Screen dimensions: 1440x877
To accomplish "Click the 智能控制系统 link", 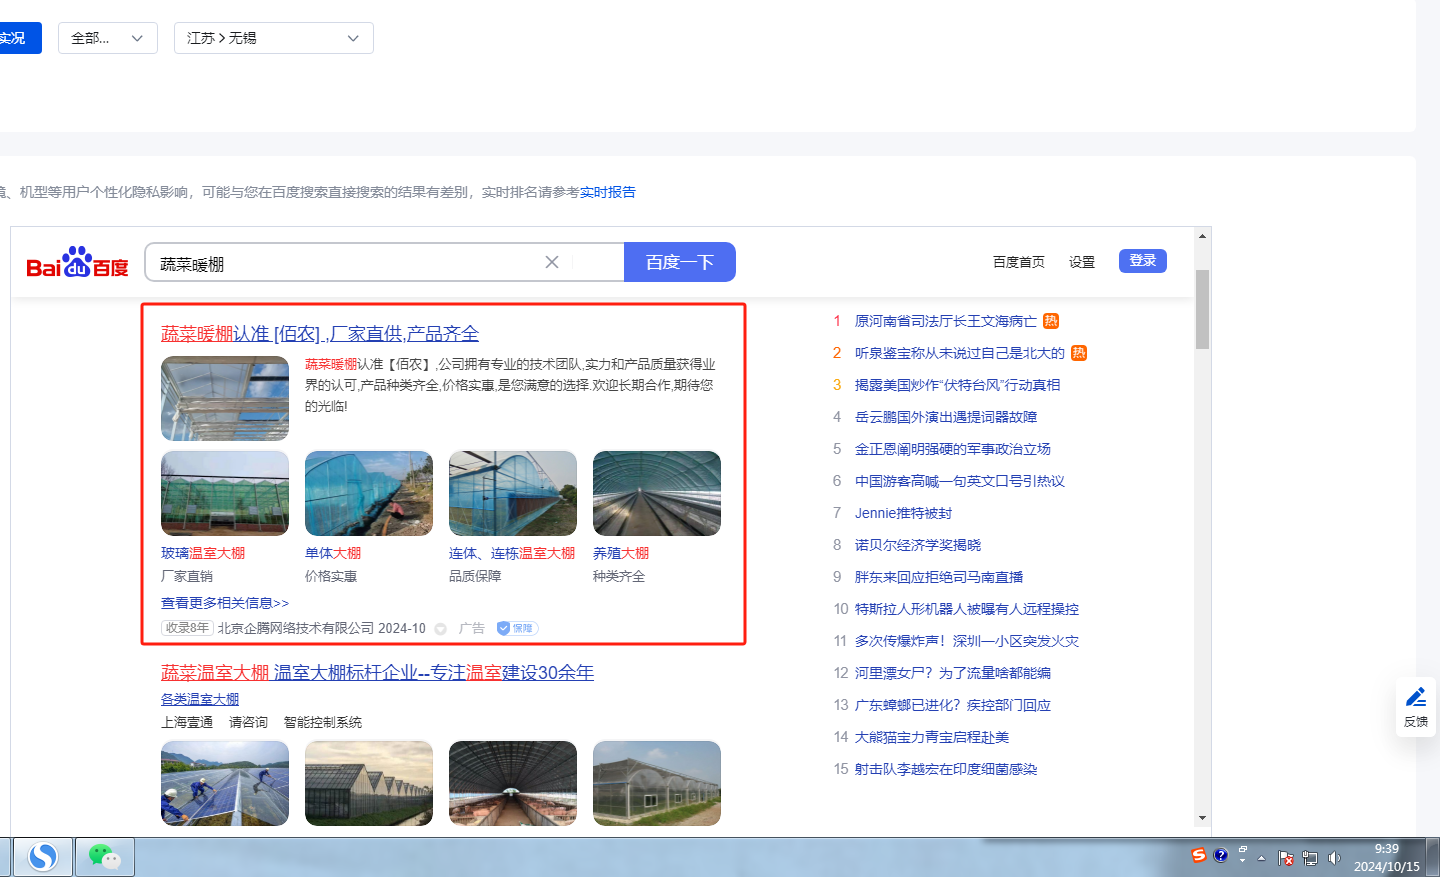I will click(323, 722).
